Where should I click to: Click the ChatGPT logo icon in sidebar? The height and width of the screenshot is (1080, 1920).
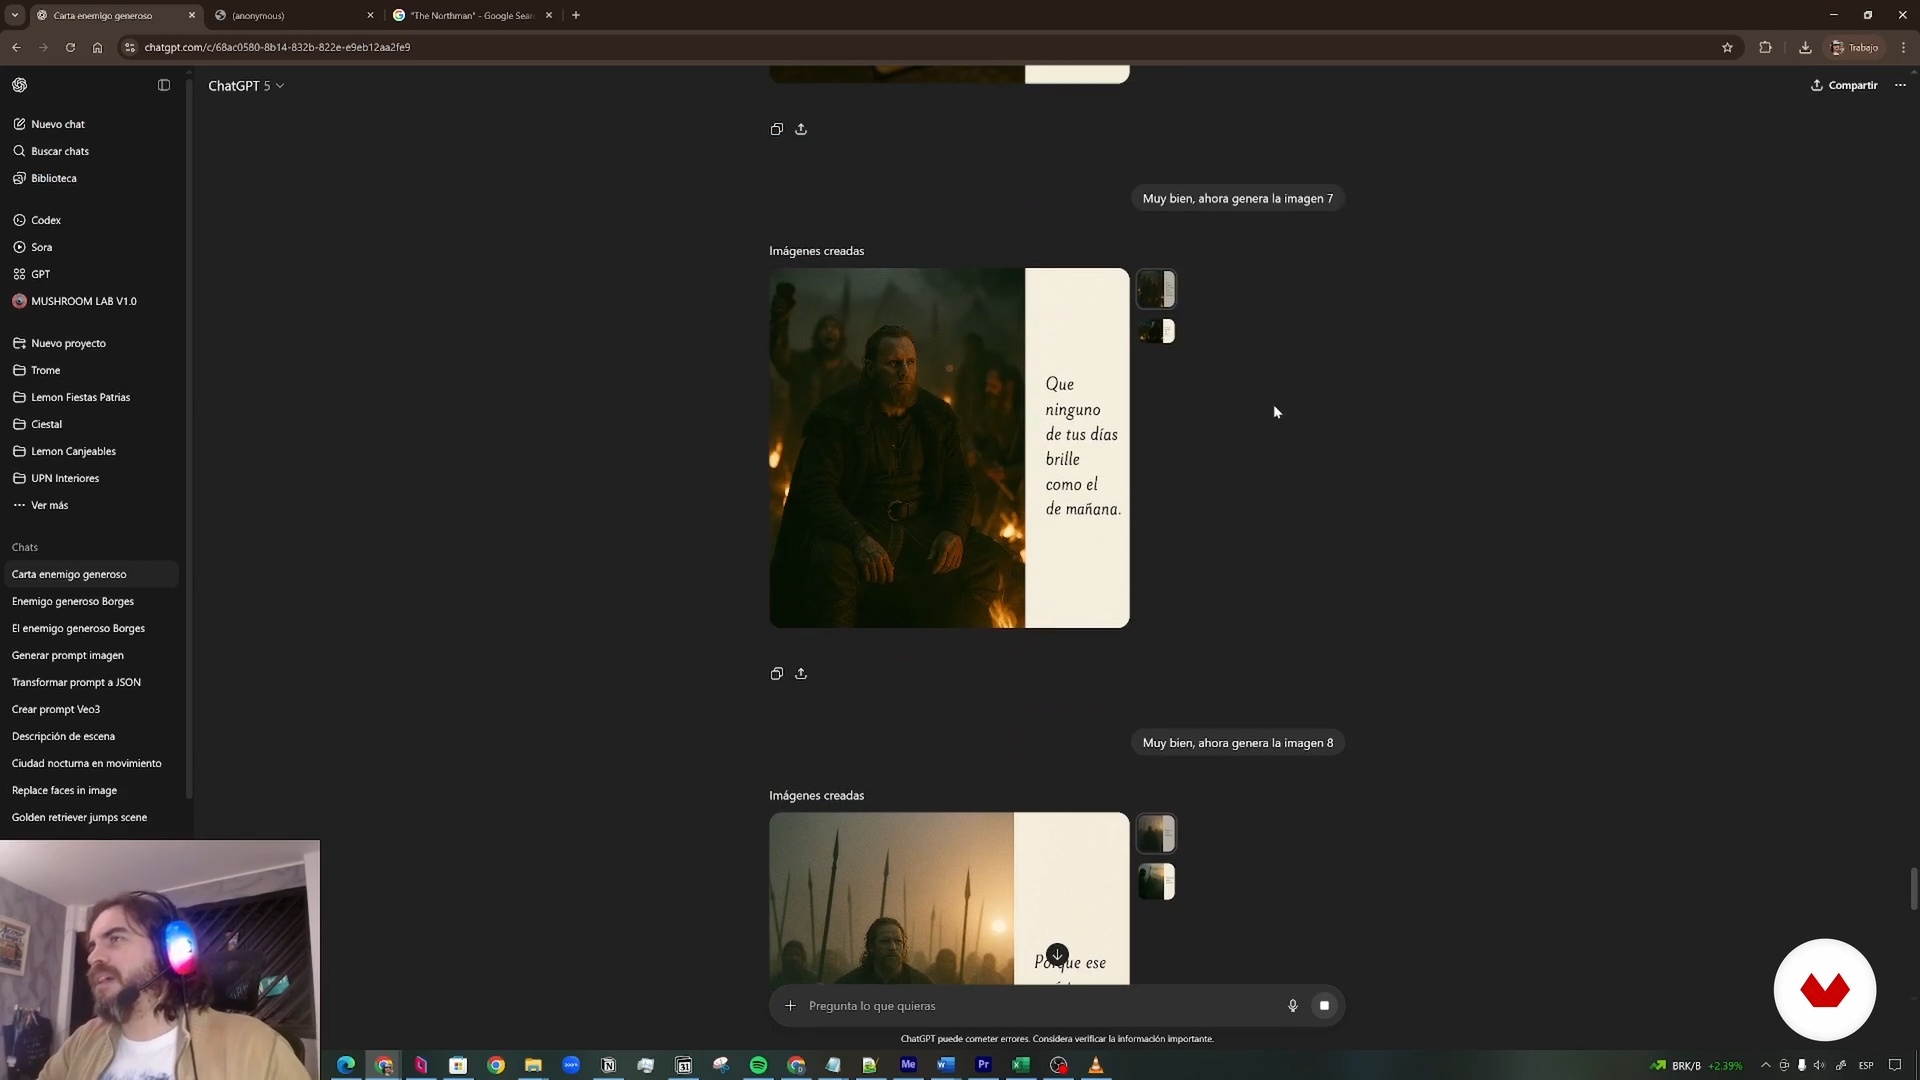coord(20,85)
